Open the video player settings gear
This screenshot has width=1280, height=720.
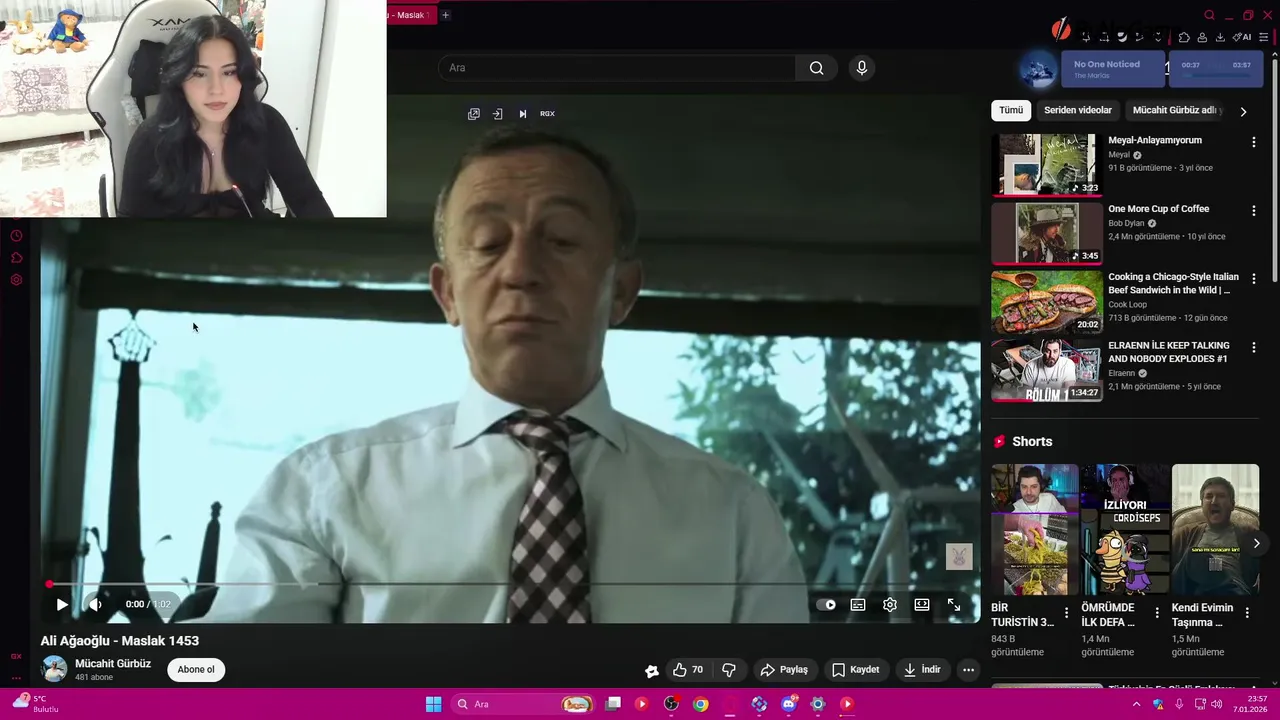tap(890, 604)
